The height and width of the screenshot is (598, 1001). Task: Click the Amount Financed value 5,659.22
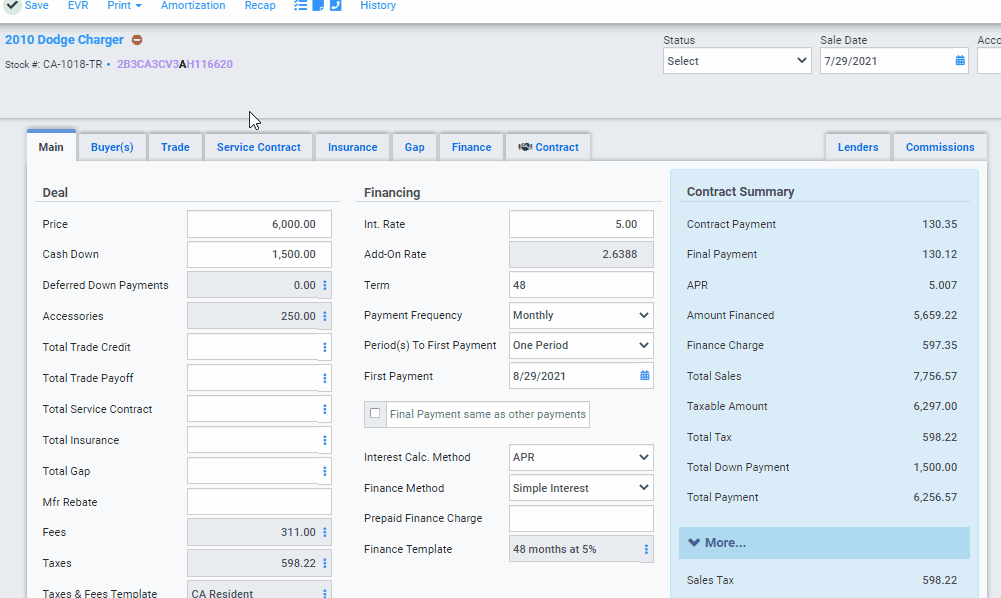point(935,315)
